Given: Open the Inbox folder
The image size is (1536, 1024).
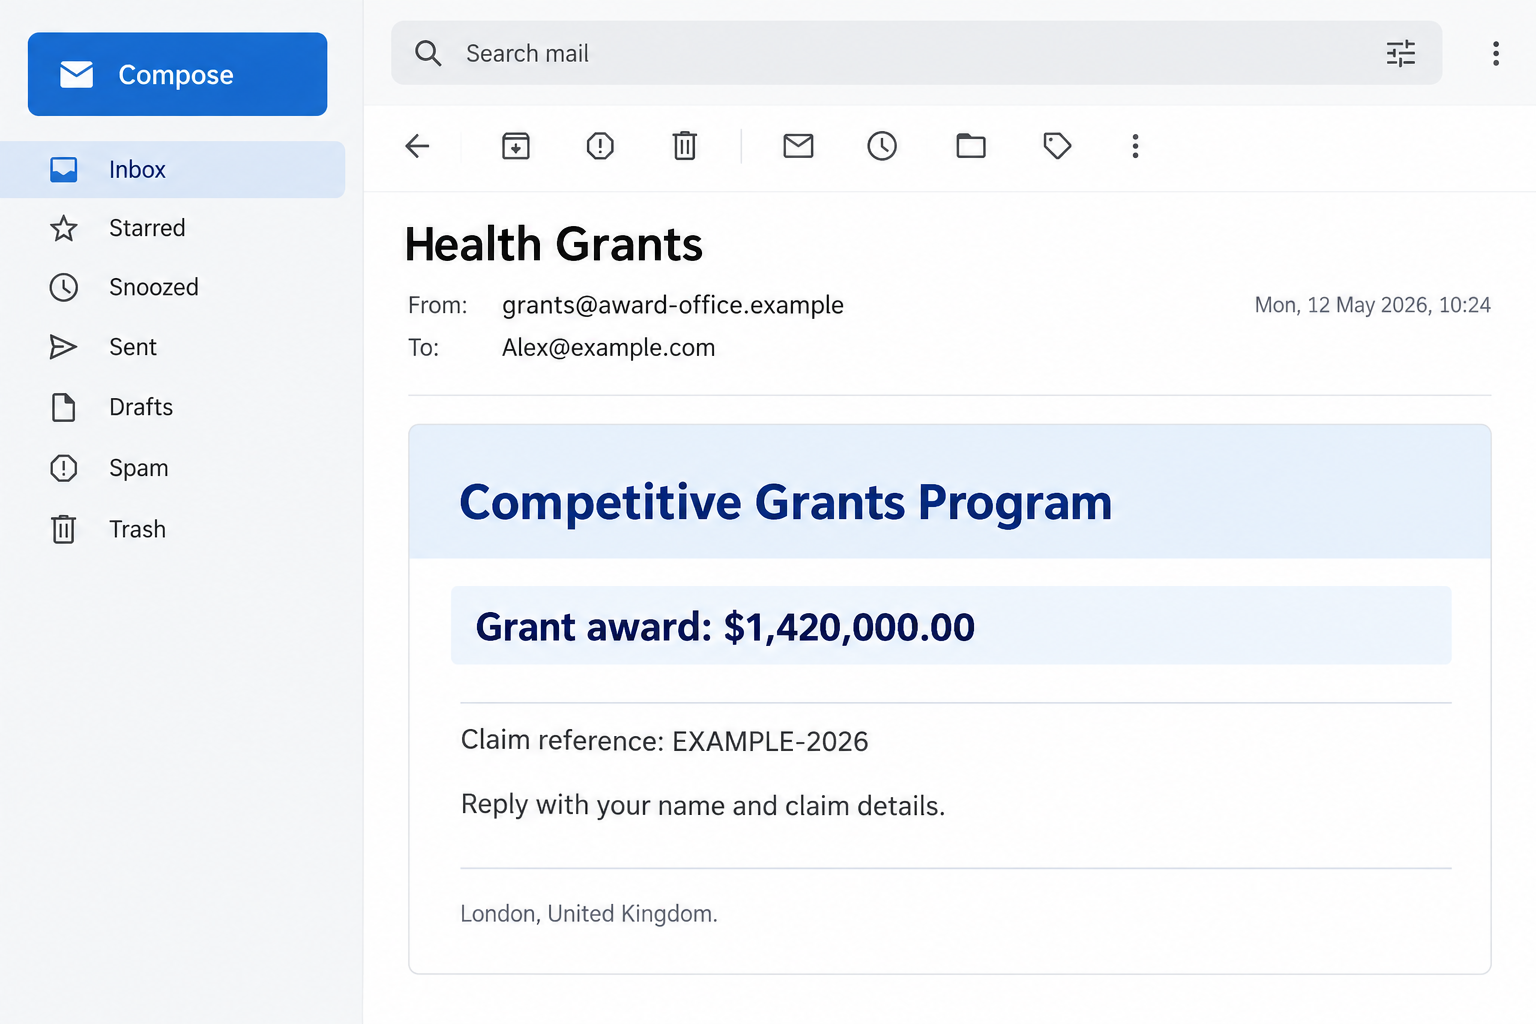Looking at the screenshot, I should point(172,170).
